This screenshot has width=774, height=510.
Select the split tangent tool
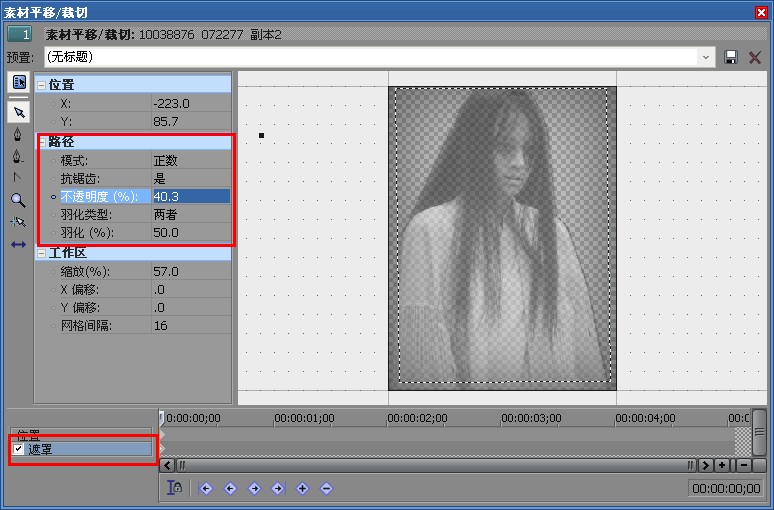18,178
